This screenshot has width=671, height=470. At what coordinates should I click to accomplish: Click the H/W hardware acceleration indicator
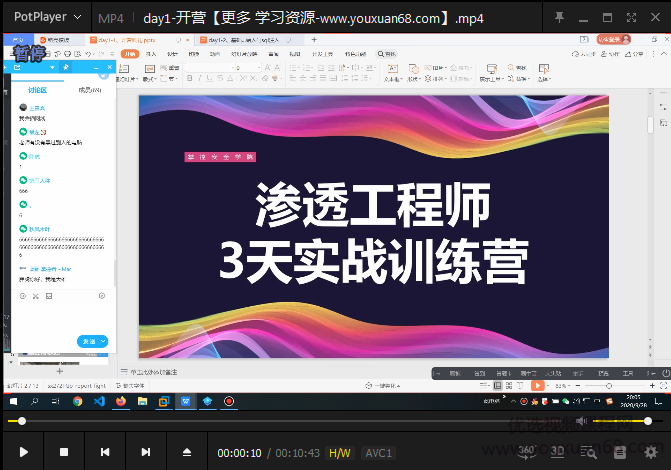tap(340, 453)
